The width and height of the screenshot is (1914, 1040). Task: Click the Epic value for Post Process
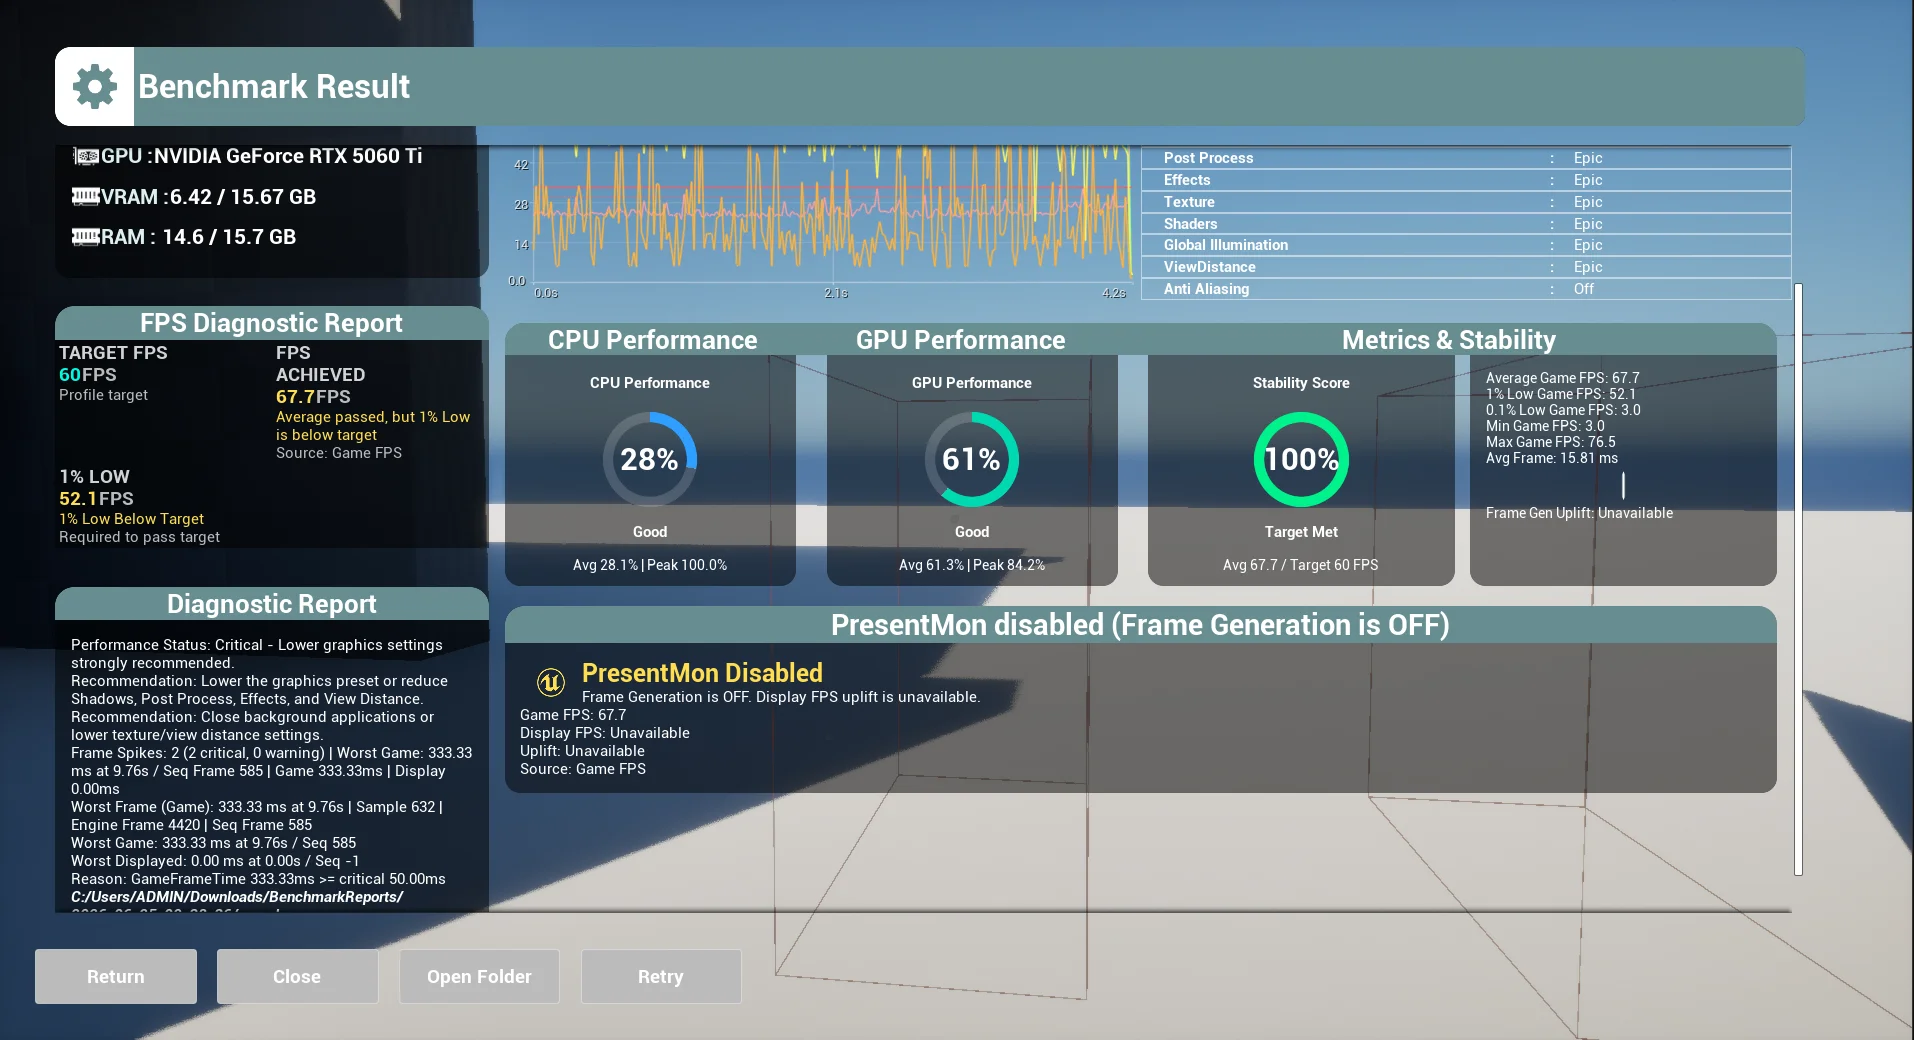pos(1588,158)
